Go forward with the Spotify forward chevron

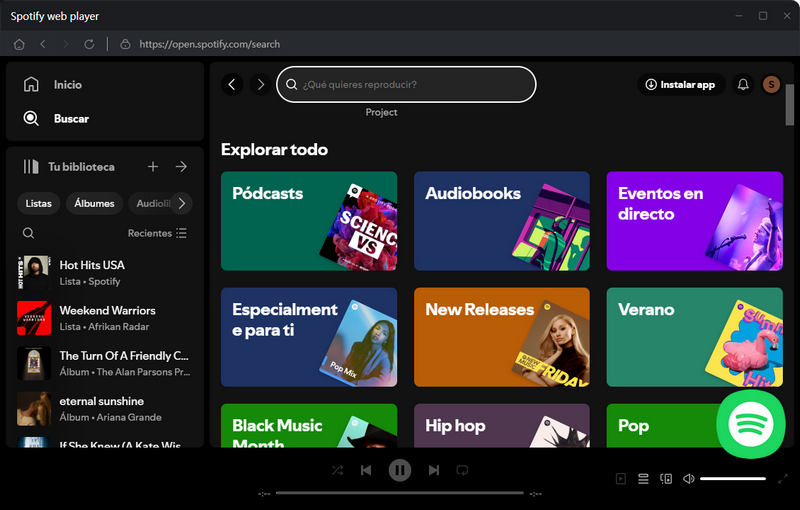point(261,84)
